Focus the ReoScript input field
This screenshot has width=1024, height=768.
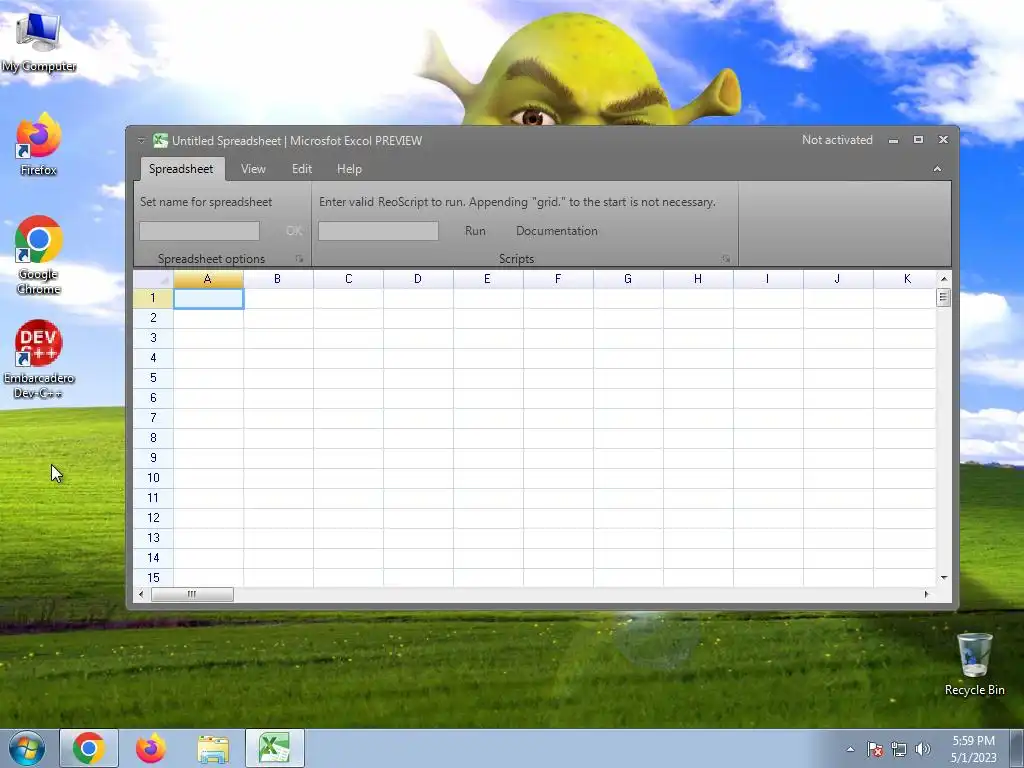(378, 231)
